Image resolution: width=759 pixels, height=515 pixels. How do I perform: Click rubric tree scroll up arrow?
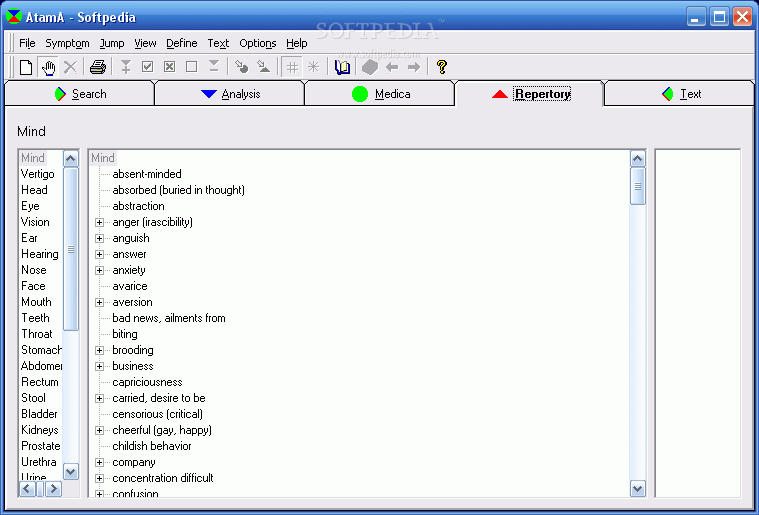pos(638,158)
